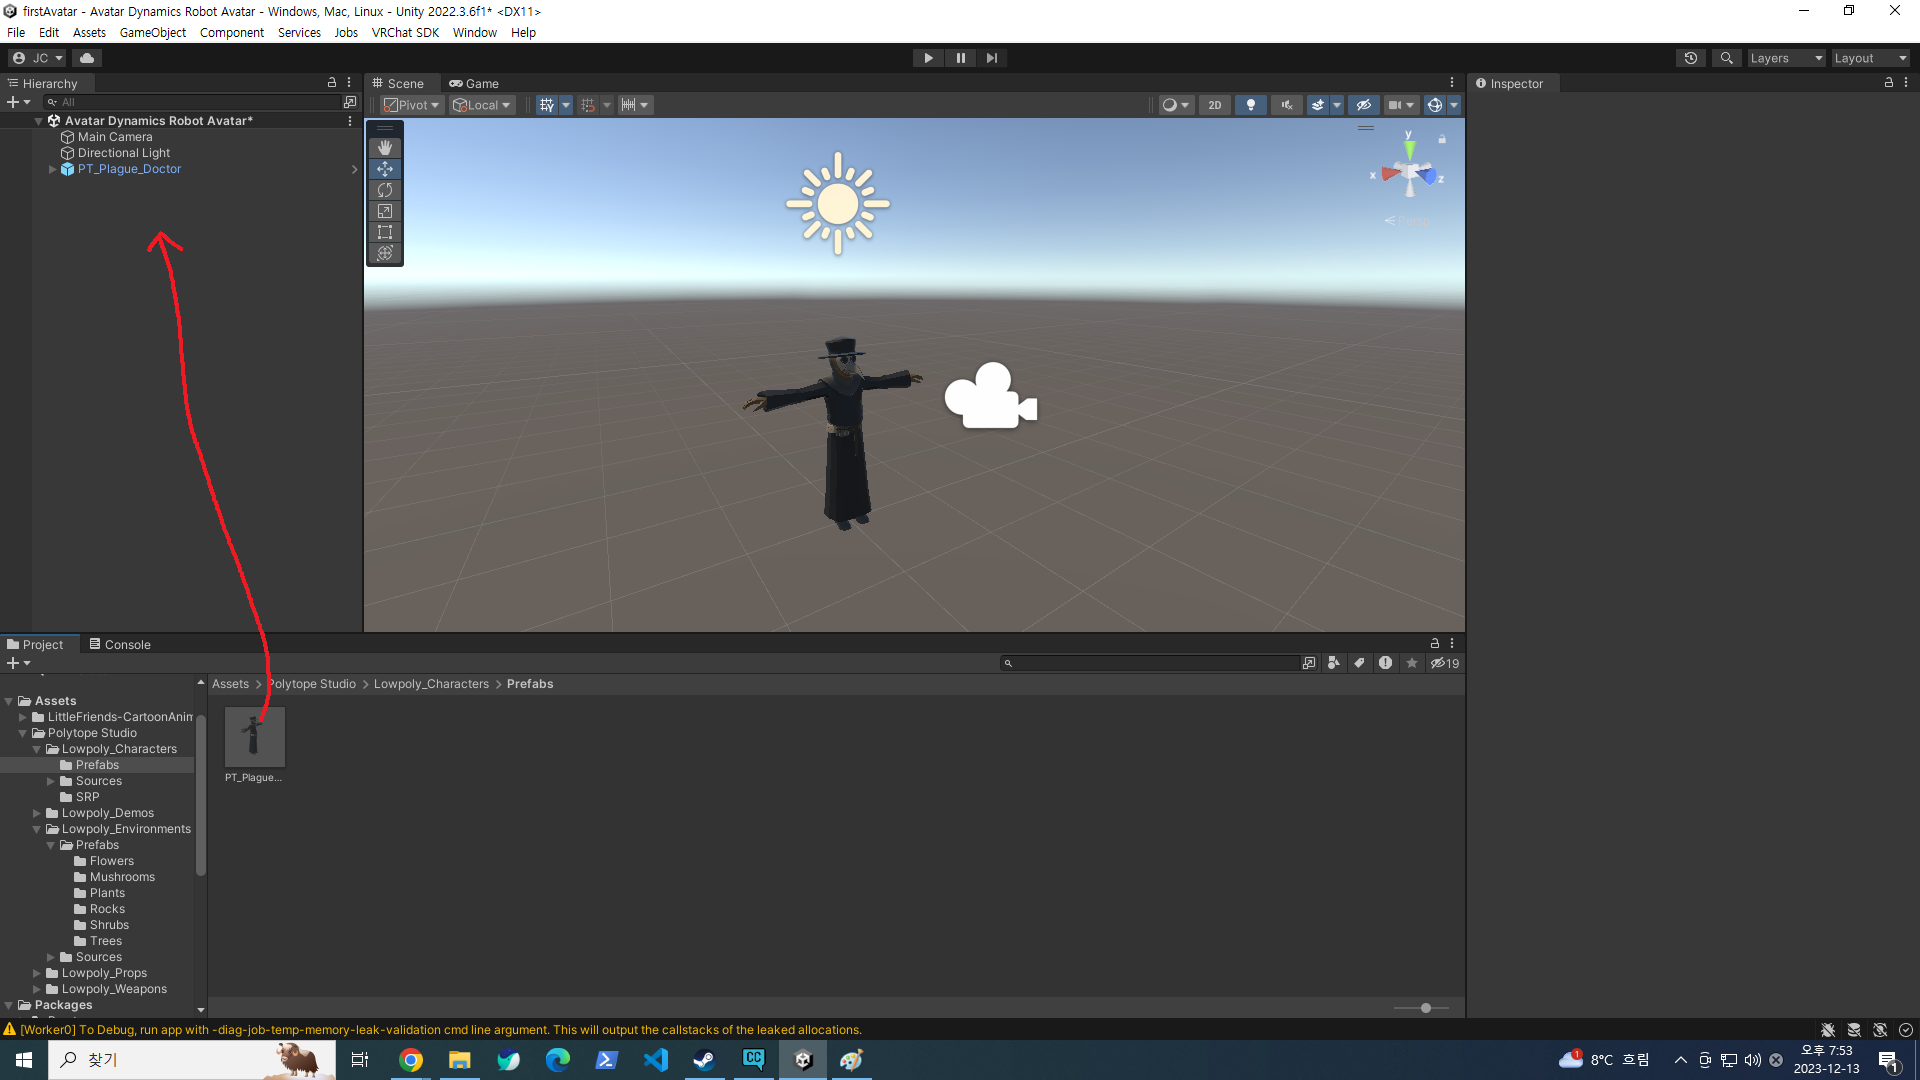Select Main Camera in Hierarchy
1920x1080 pixels.
pos(115,137)
